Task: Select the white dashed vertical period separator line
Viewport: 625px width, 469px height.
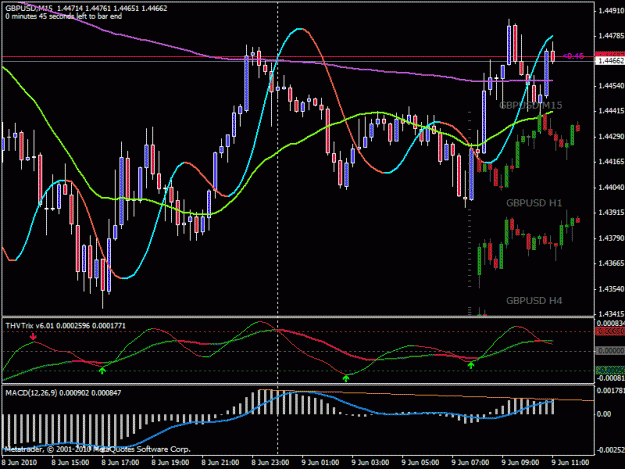Action: pyautogui.click(x=278, y=227)
